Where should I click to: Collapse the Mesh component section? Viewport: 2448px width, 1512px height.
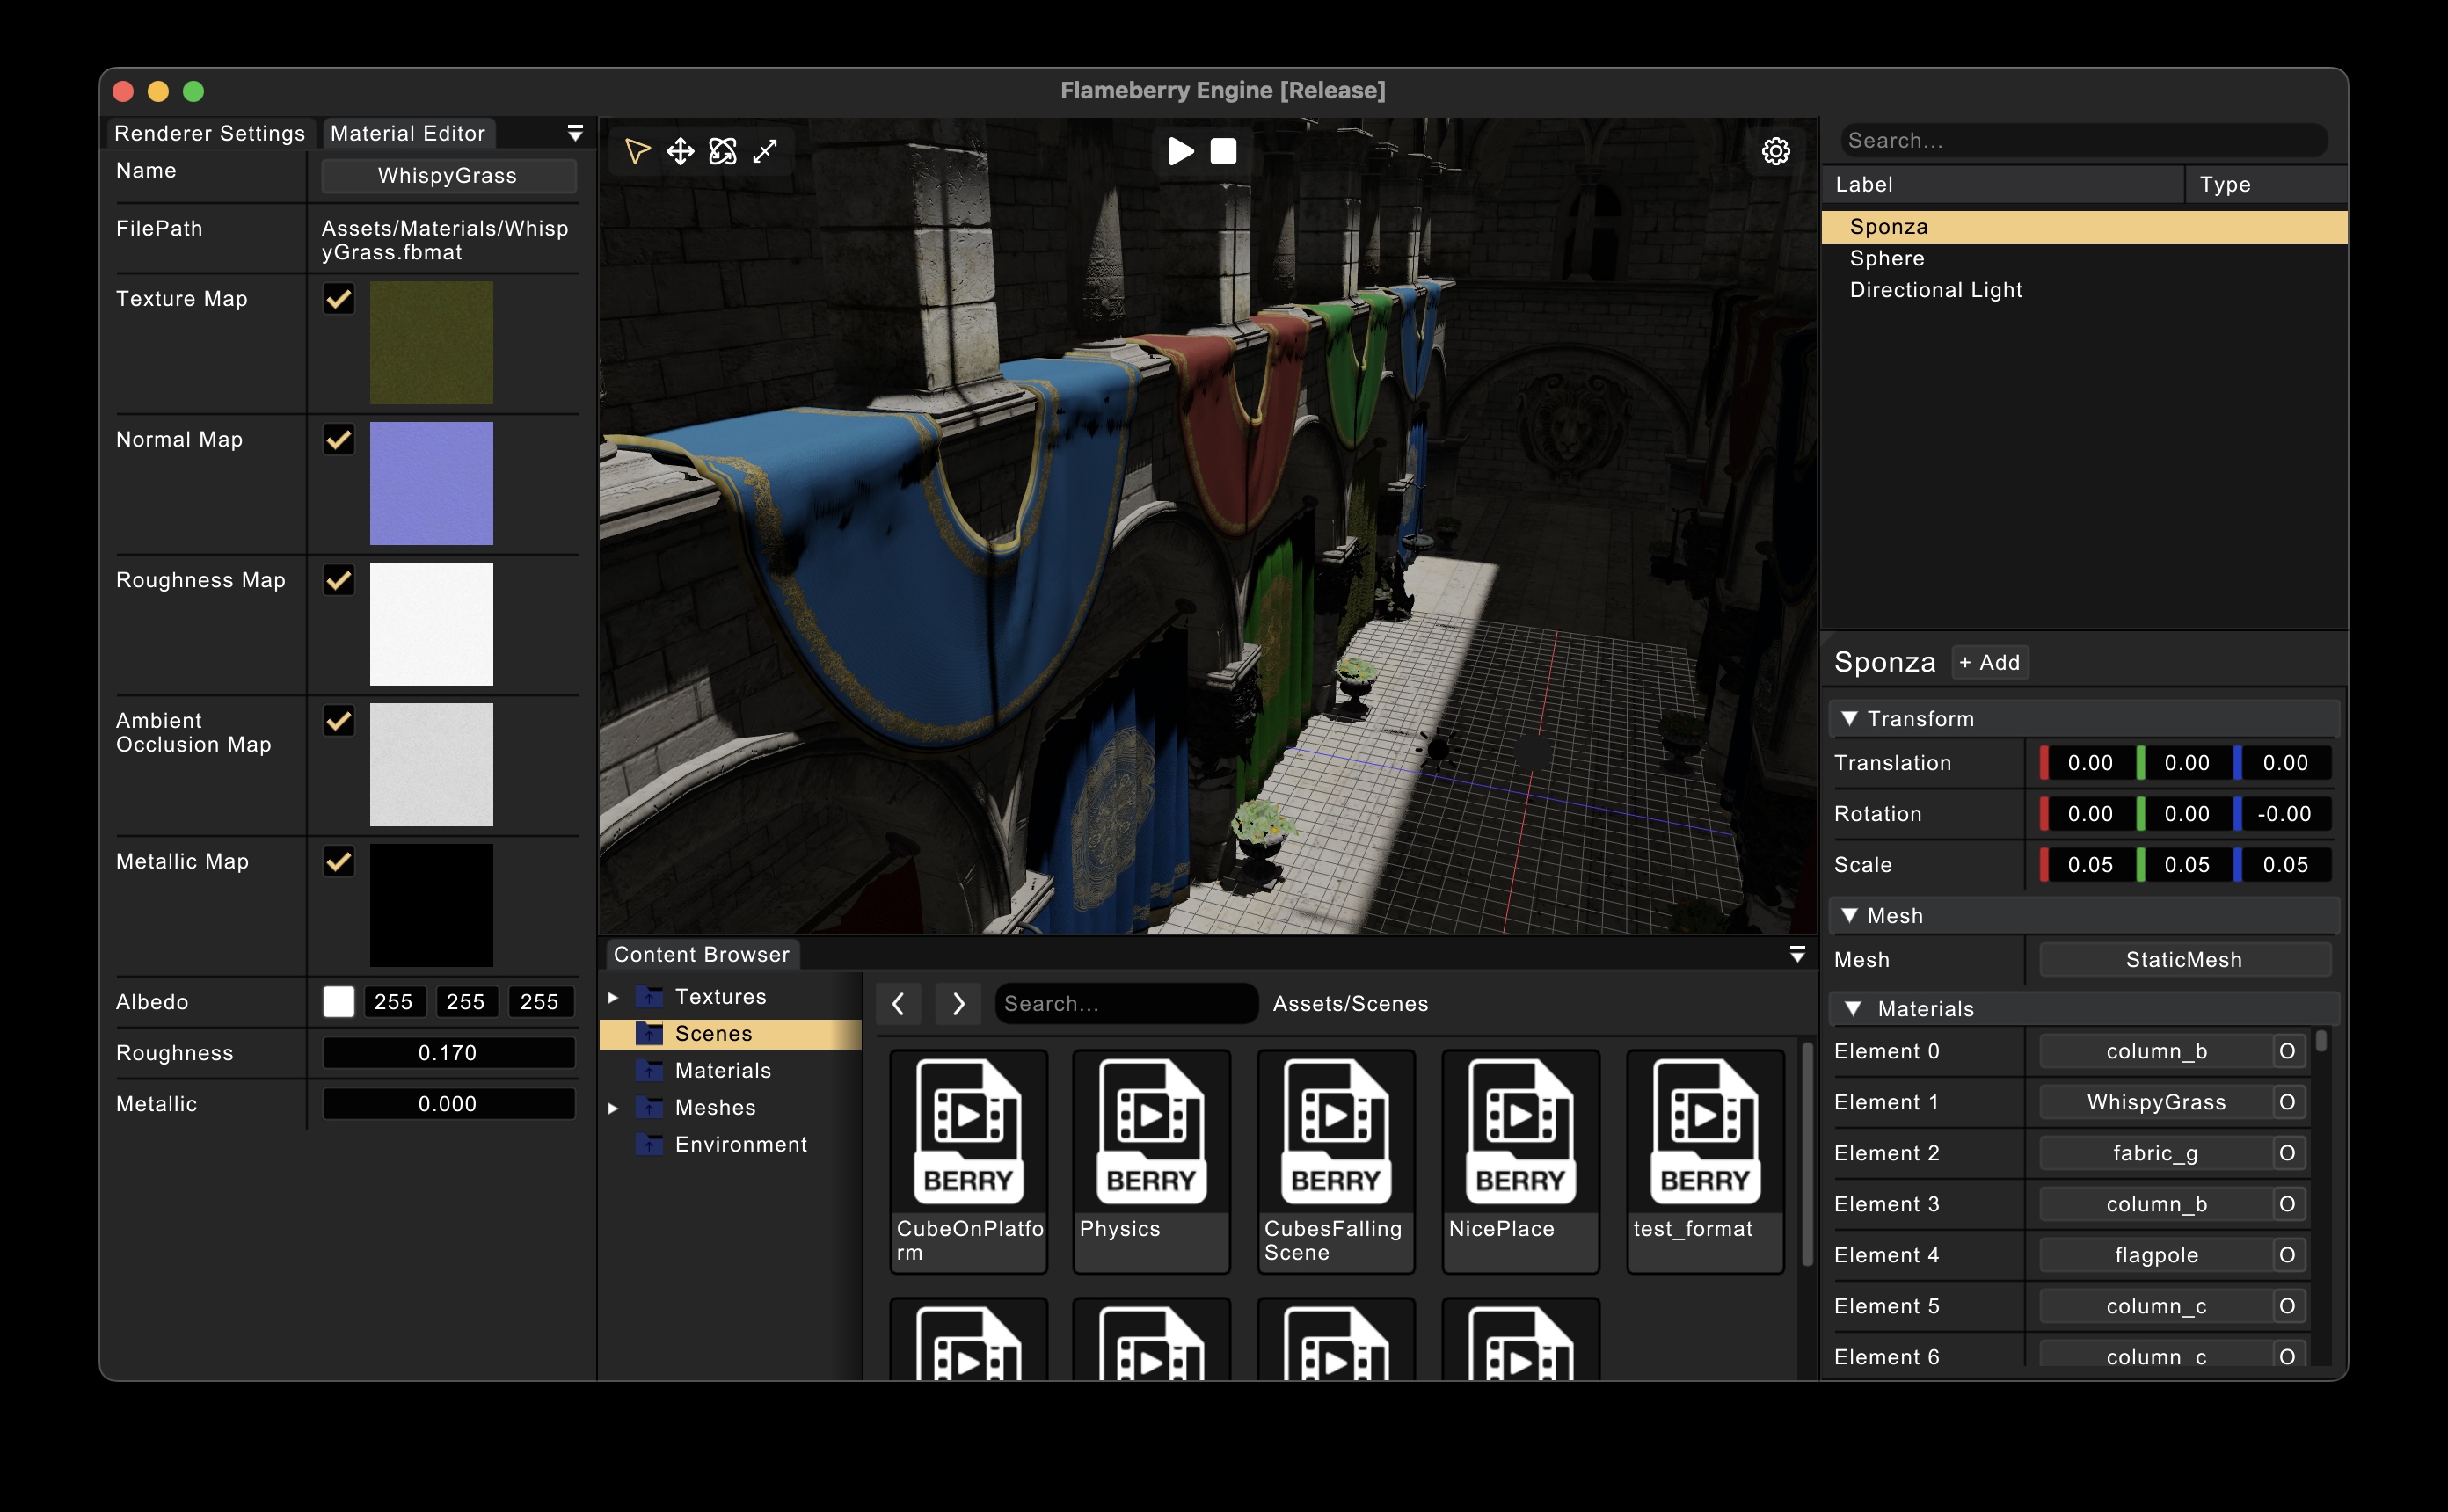(2084, 916)
